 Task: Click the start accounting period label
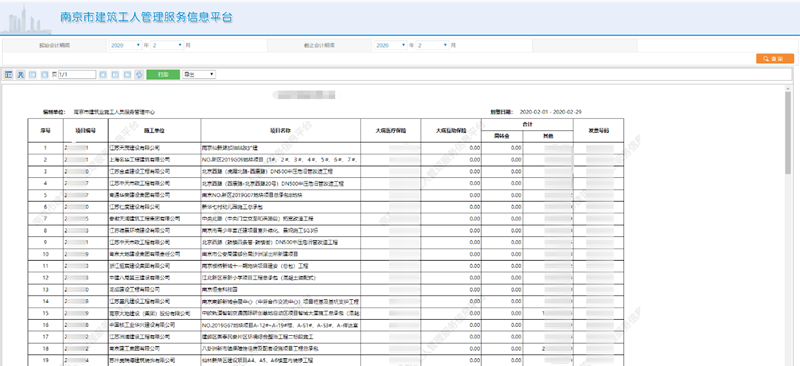(55, 45)
